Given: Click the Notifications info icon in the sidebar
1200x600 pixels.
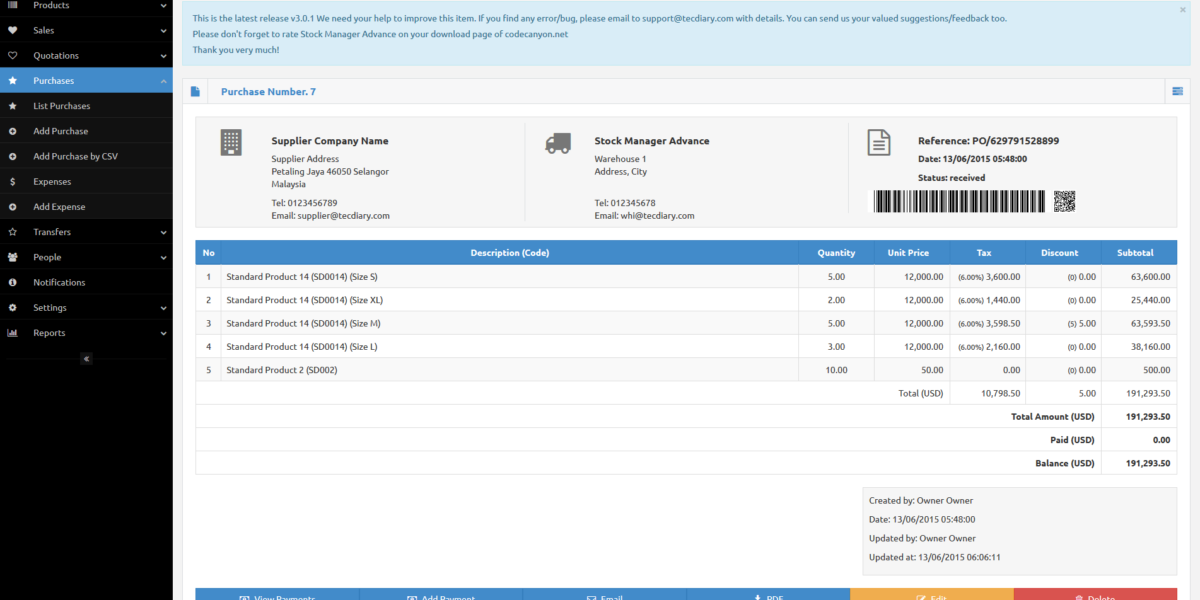Looking at the screenshot, I should click(12, 283).
